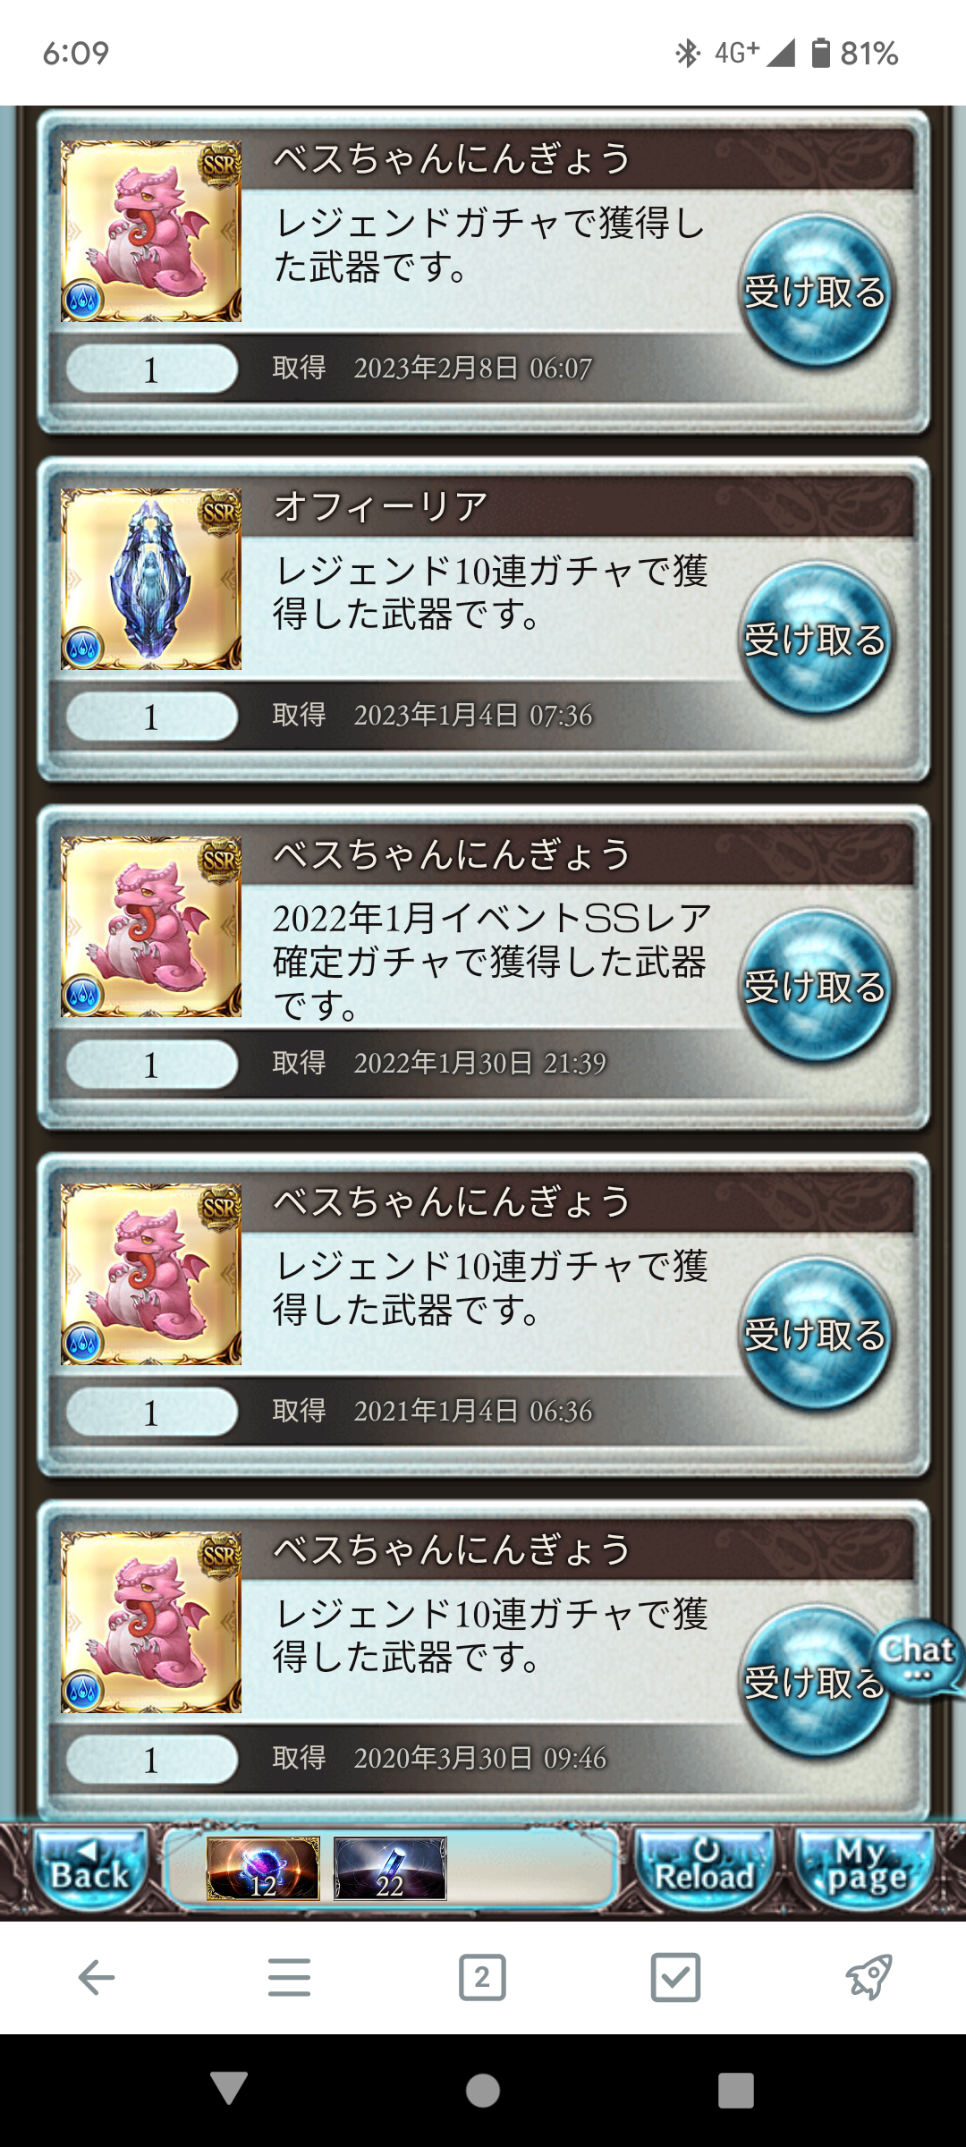The width and height of the screenshot is (966, 2147).
Task: Open the browser hamburger menu
Action: pyautogui.click(x=289, y=1977)
